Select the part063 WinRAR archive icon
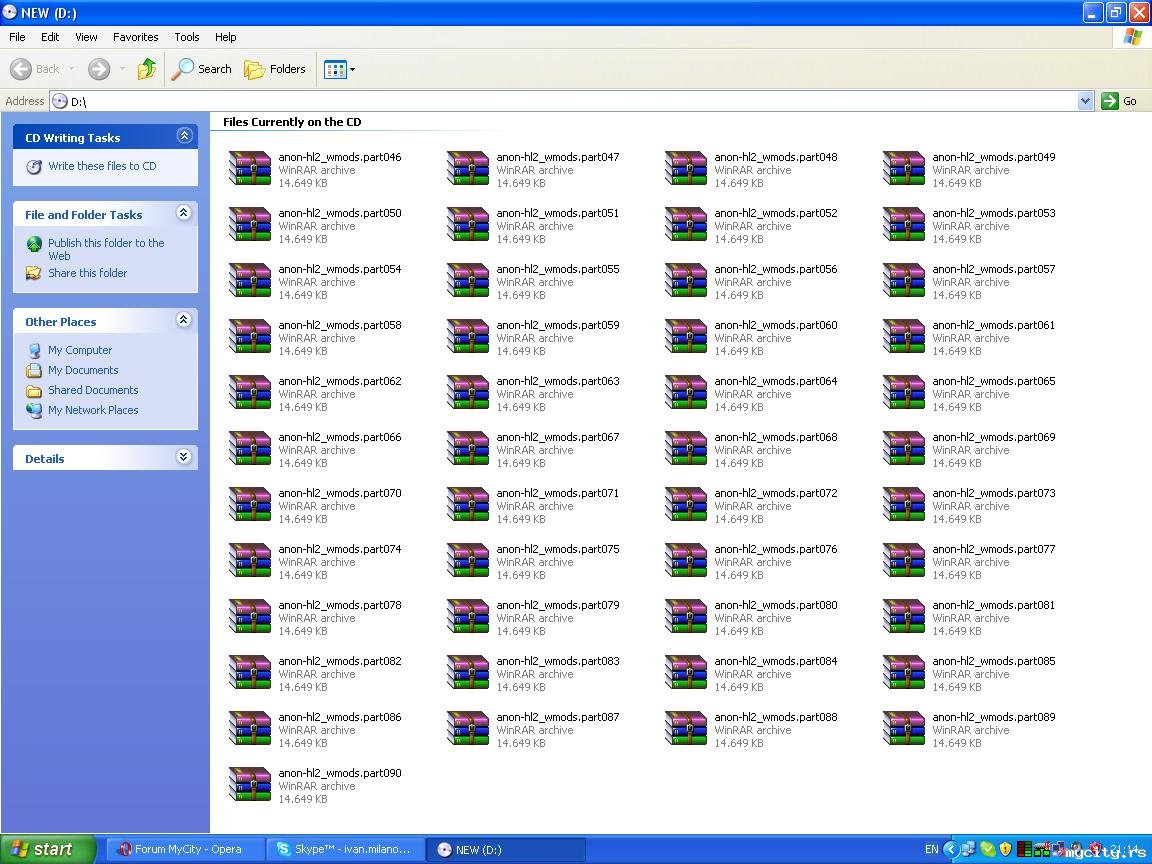Image resolution: width=1152 pixels, height=864 pixels. click(x=468, y=392)
